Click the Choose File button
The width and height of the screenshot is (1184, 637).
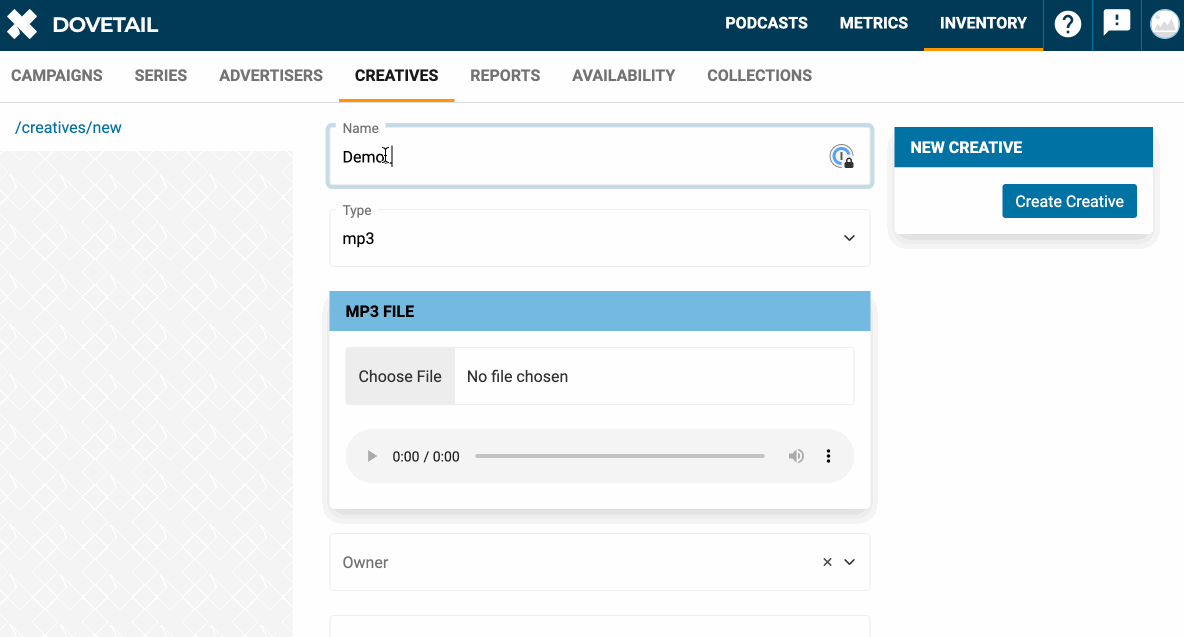coord(400,377)
